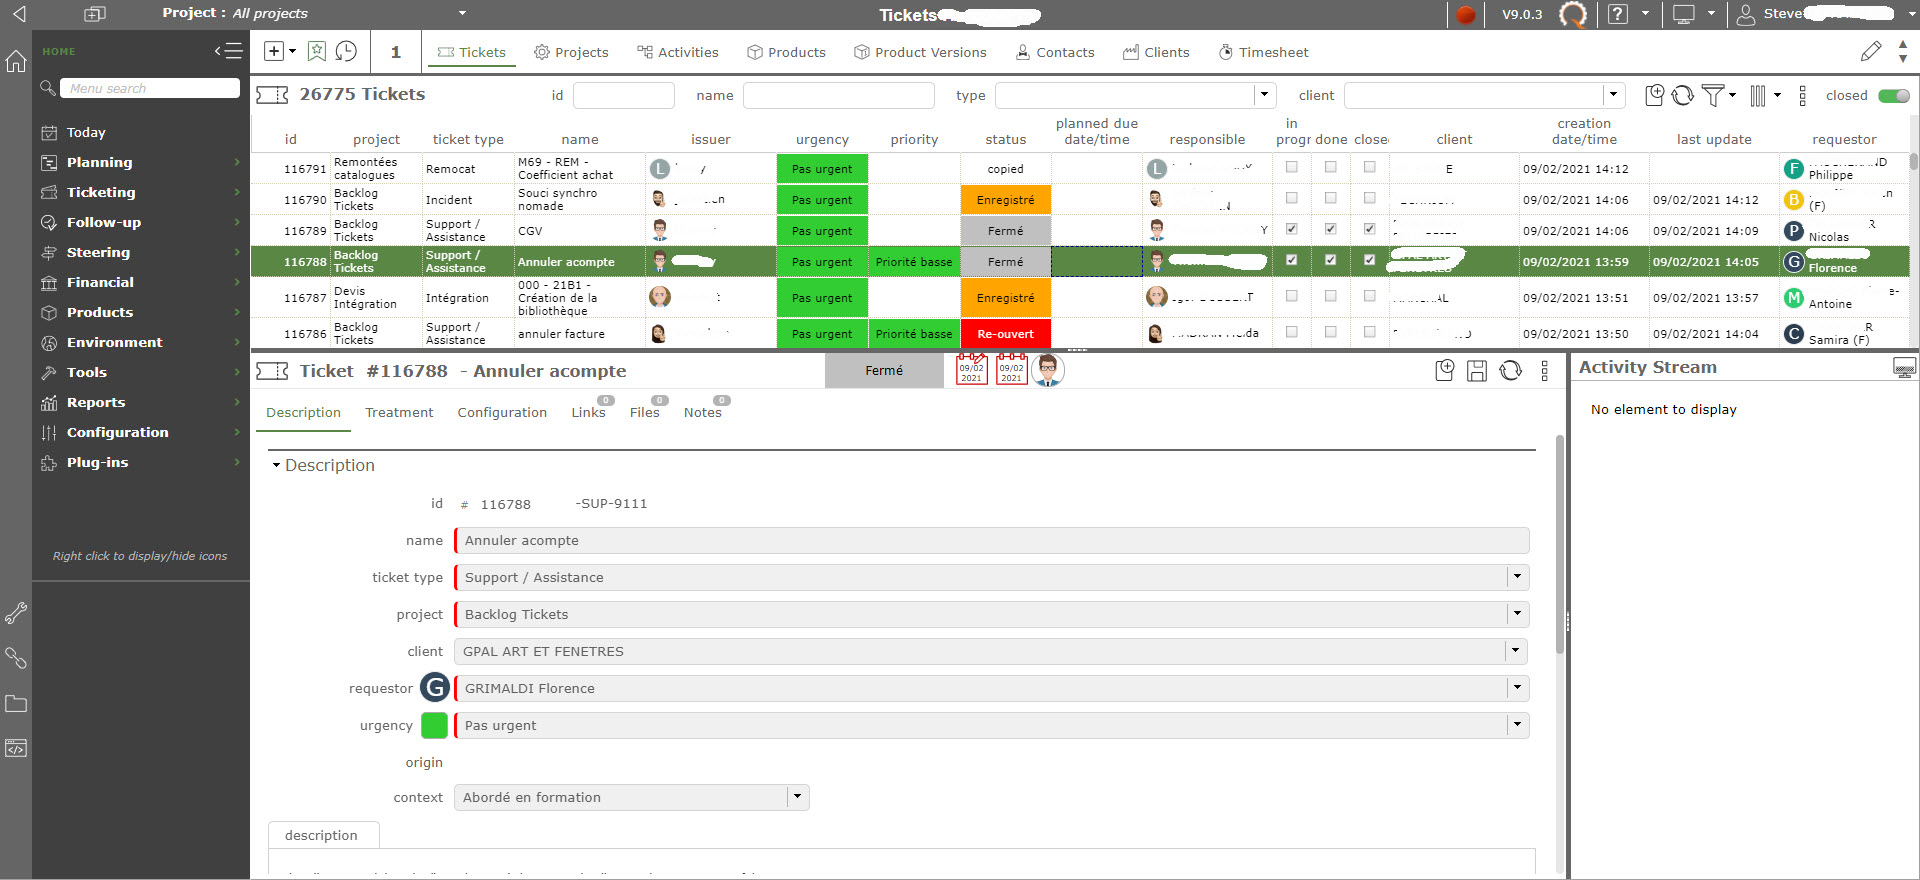Click the green urgency color swatch

click(x=435, y=725)
